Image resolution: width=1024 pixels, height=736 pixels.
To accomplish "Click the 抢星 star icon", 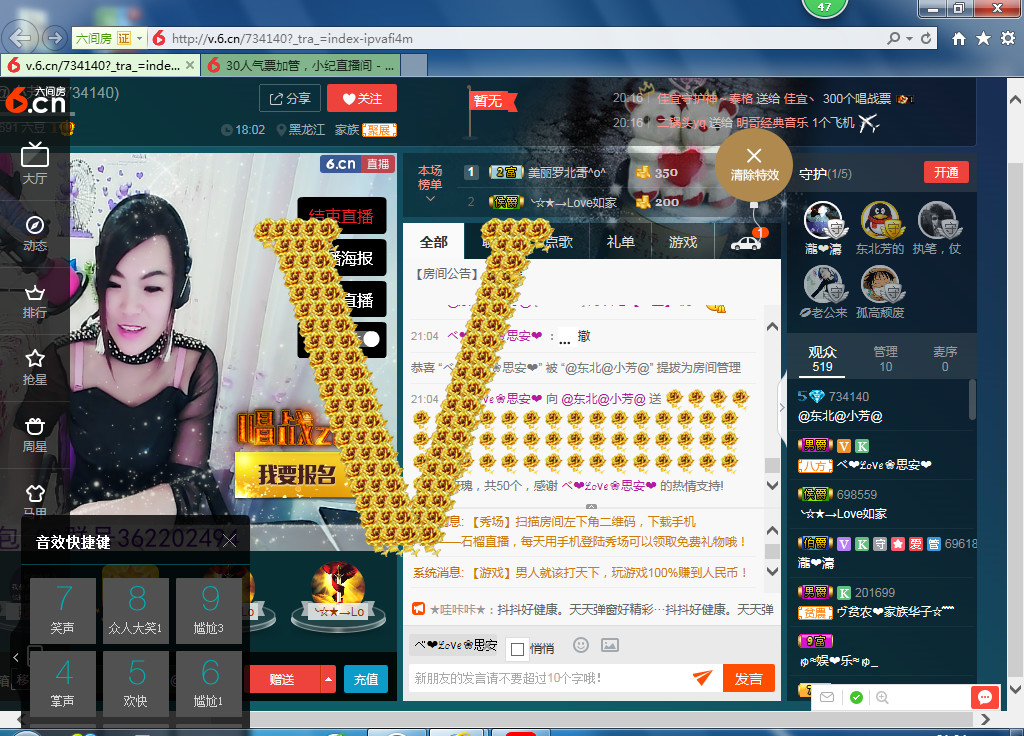I will coord(35,367).
